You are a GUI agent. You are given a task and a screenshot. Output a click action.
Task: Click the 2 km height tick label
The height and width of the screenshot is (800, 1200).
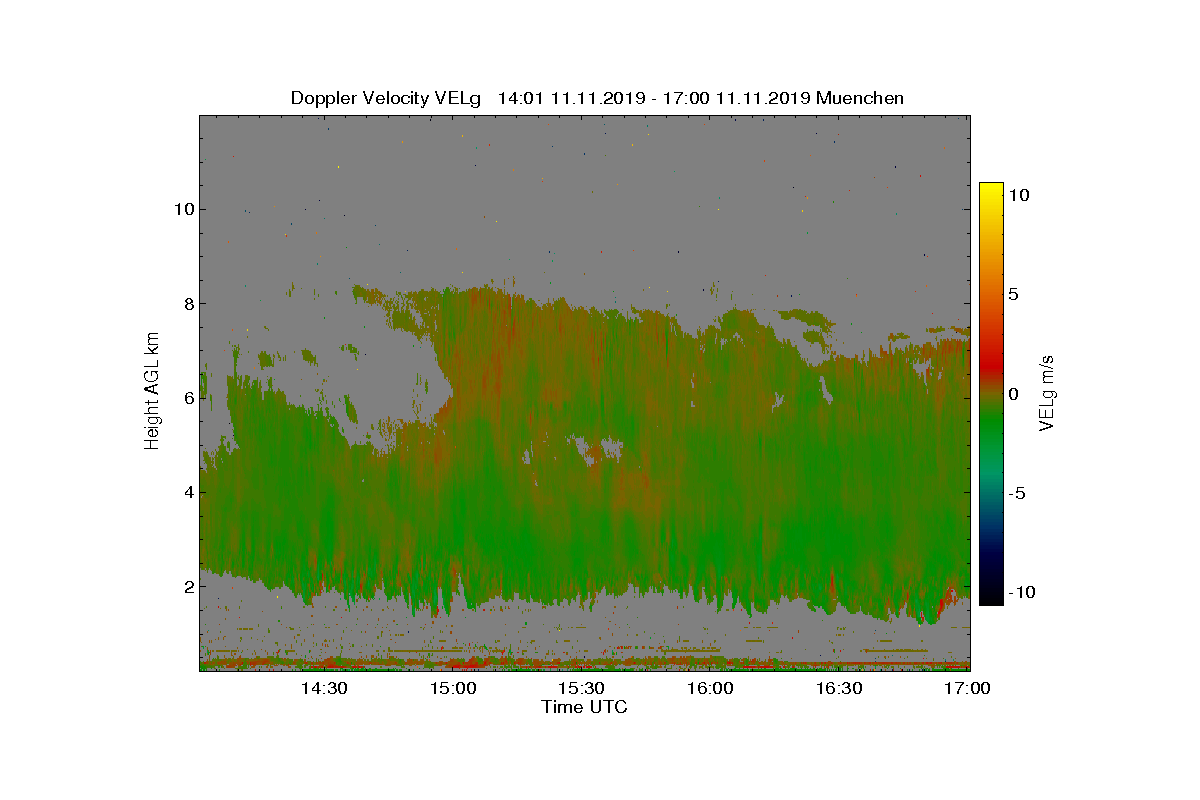click(188, 586)
